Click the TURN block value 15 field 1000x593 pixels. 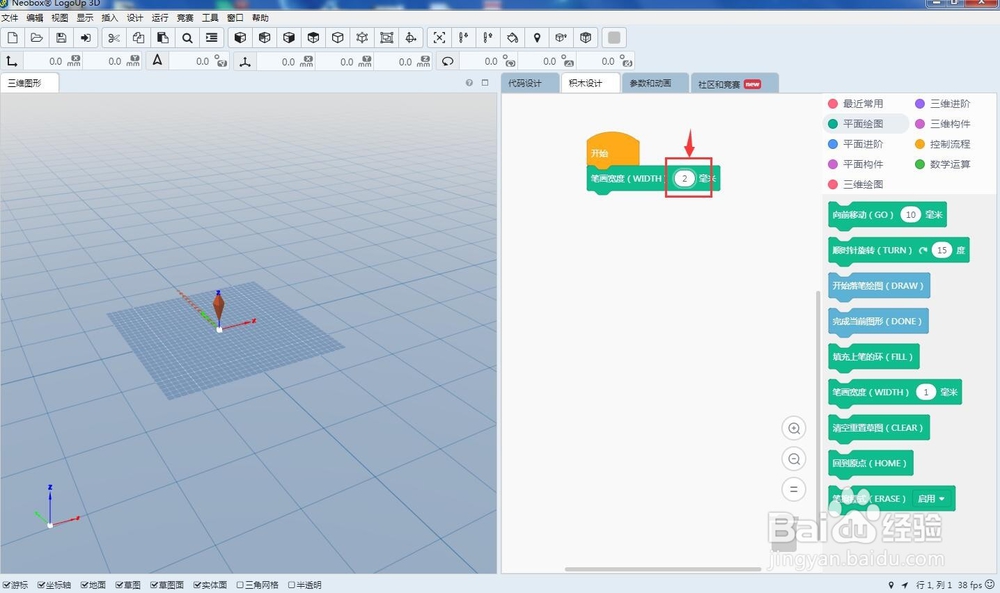[941, 251]
